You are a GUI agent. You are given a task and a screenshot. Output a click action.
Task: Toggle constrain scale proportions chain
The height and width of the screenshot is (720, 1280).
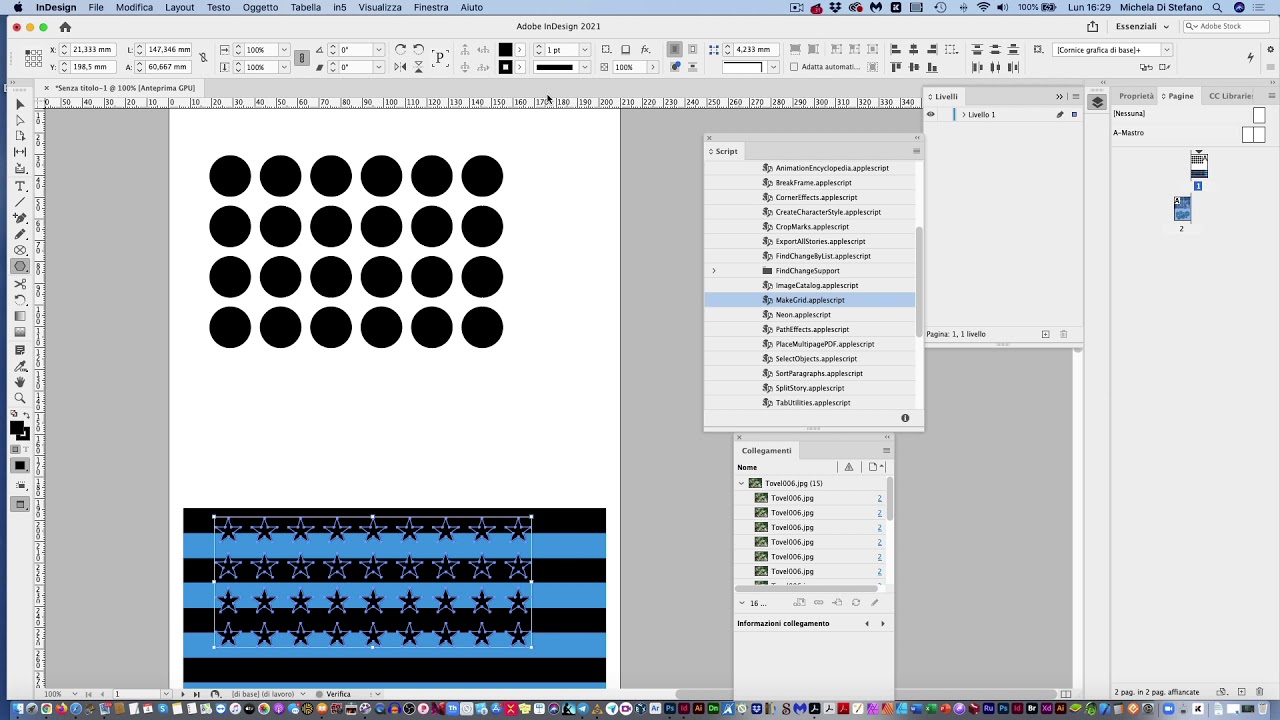(x=301, y=58)
